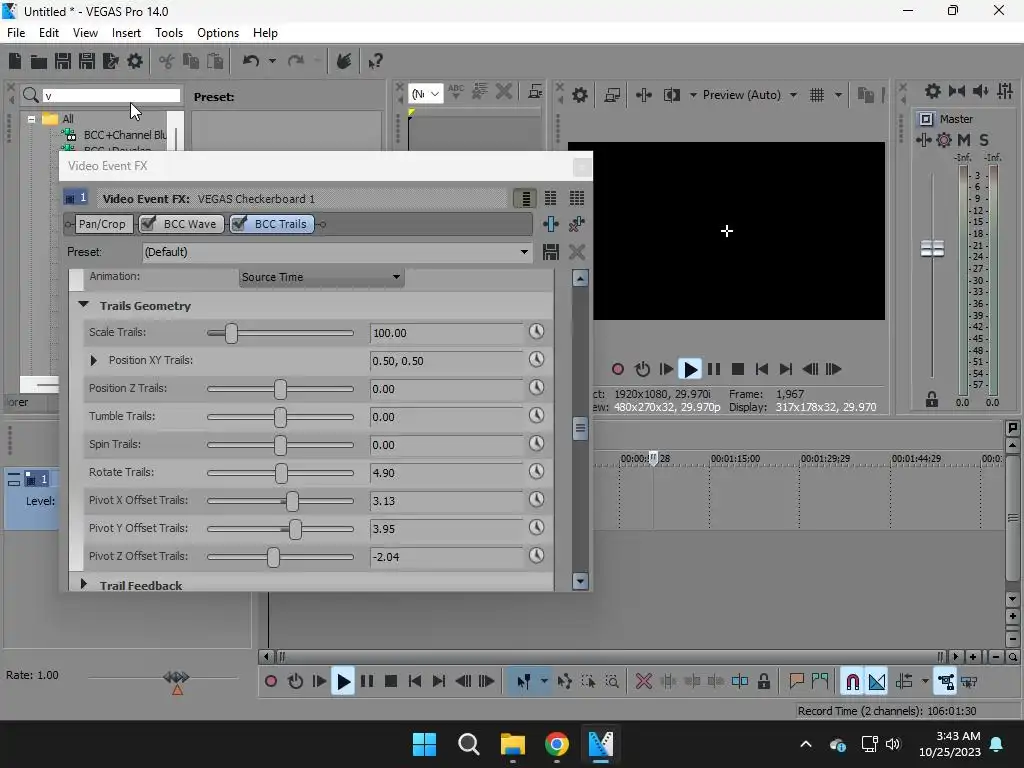Viewport: 1024px width, 768px height.
Task: Start playback in the preview window
Action: point(690,370)
